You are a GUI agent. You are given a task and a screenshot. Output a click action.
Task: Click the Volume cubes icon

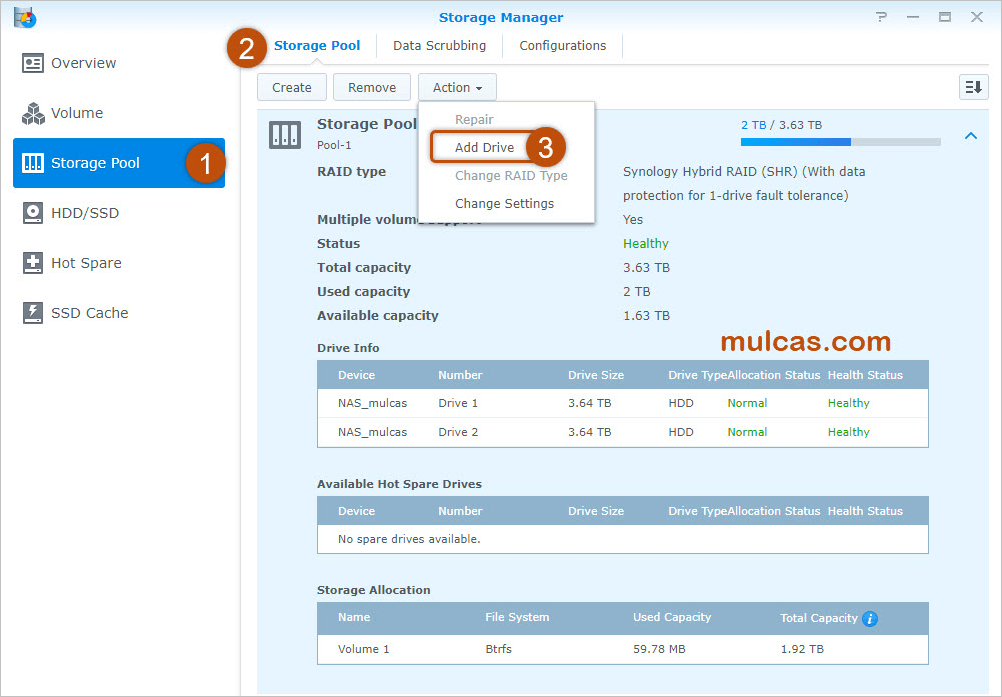[x=33, y=113]
